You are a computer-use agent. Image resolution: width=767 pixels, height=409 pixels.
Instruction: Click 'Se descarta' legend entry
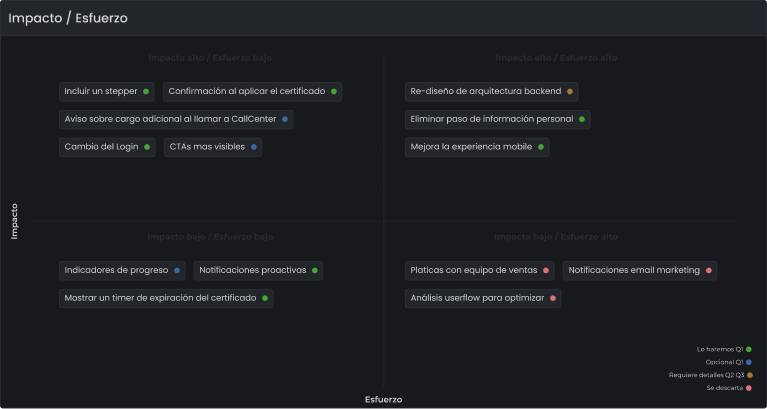[x=729, y=388]
